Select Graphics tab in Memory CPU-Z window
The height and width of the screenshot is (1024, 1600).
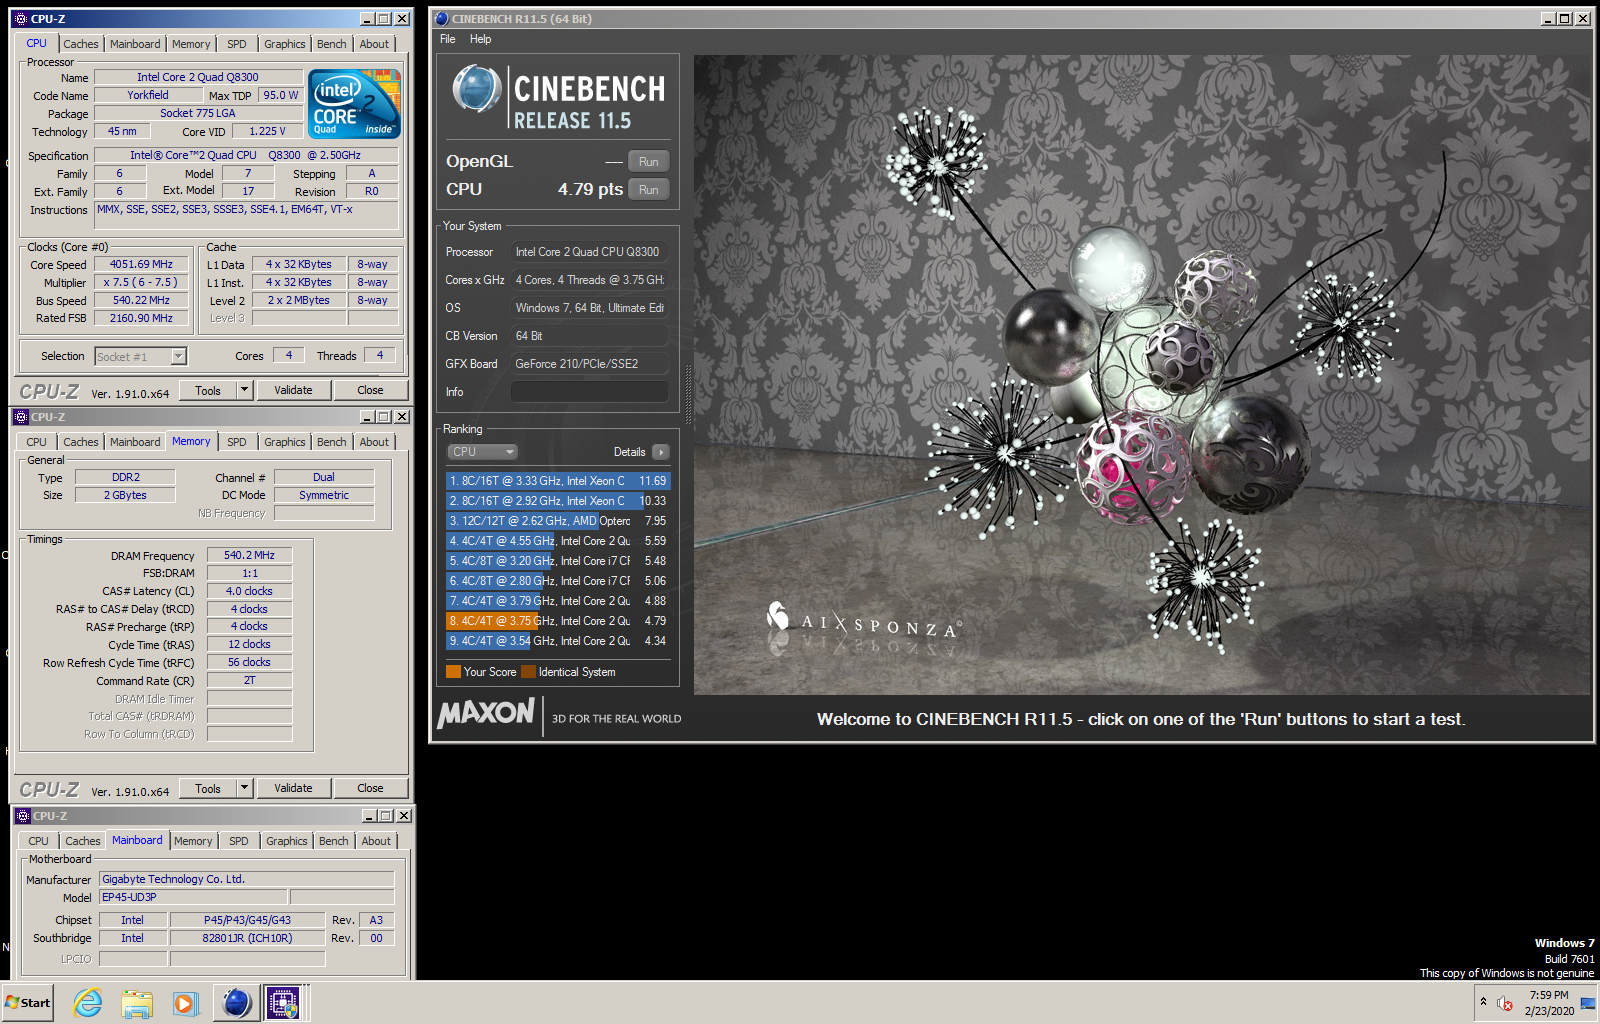coord(285,442)
